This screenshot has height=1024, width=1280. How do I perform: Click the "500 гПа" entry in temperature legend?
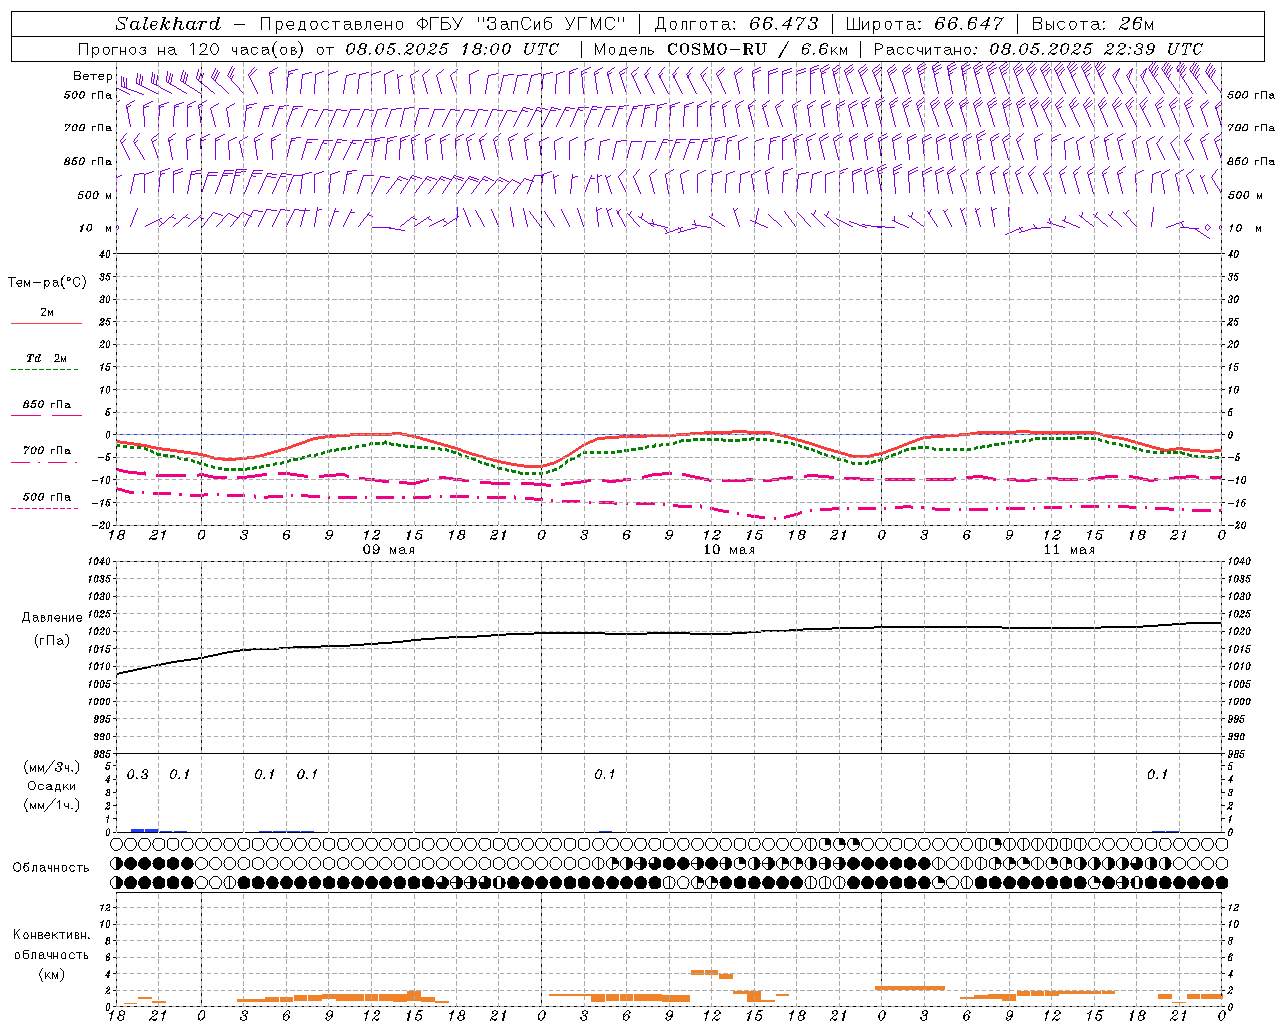tap(47, 497)
